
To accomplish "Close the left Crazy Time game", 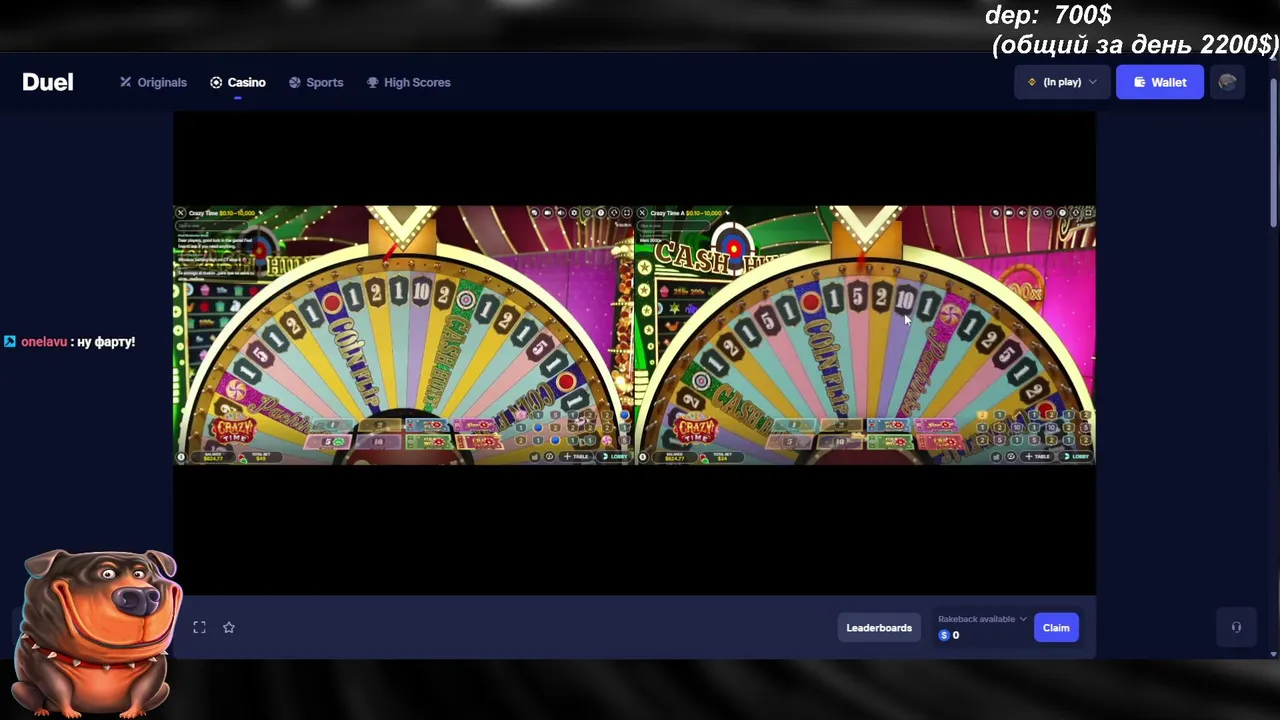I will coord(180,213).
